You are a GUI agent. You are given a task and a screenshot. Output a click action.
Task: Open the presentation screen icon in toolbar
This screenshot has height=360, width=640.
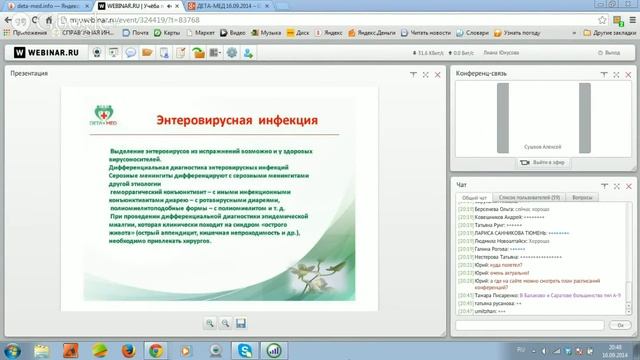tap(113, 53)
